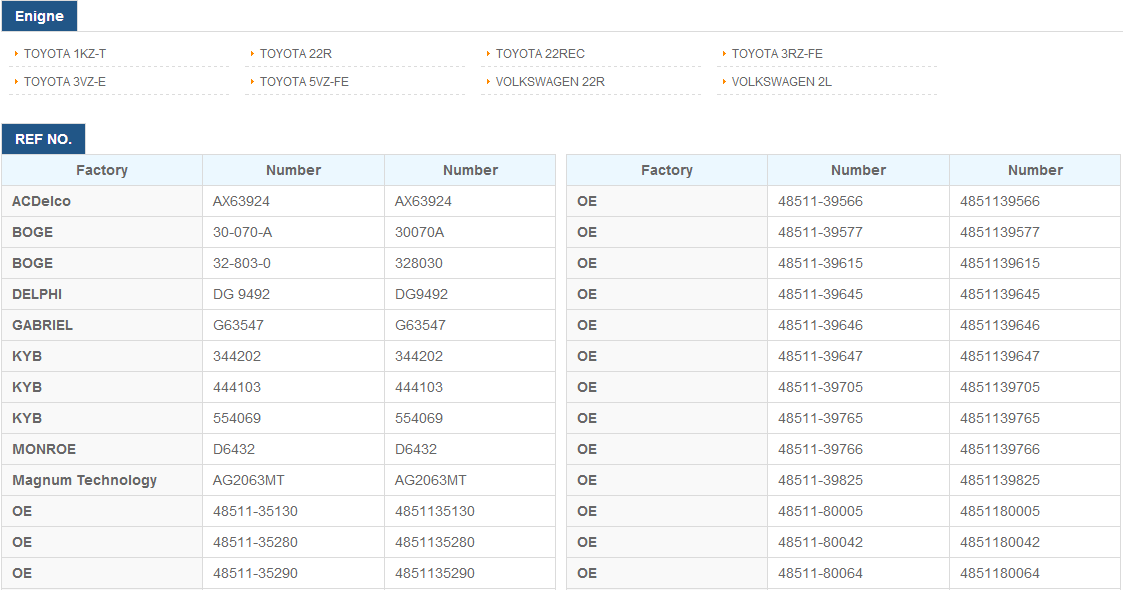Viewport: 1124px width, 590px height.
Task: Click D6432 in the second number column
Action: [x=470, y=449]
